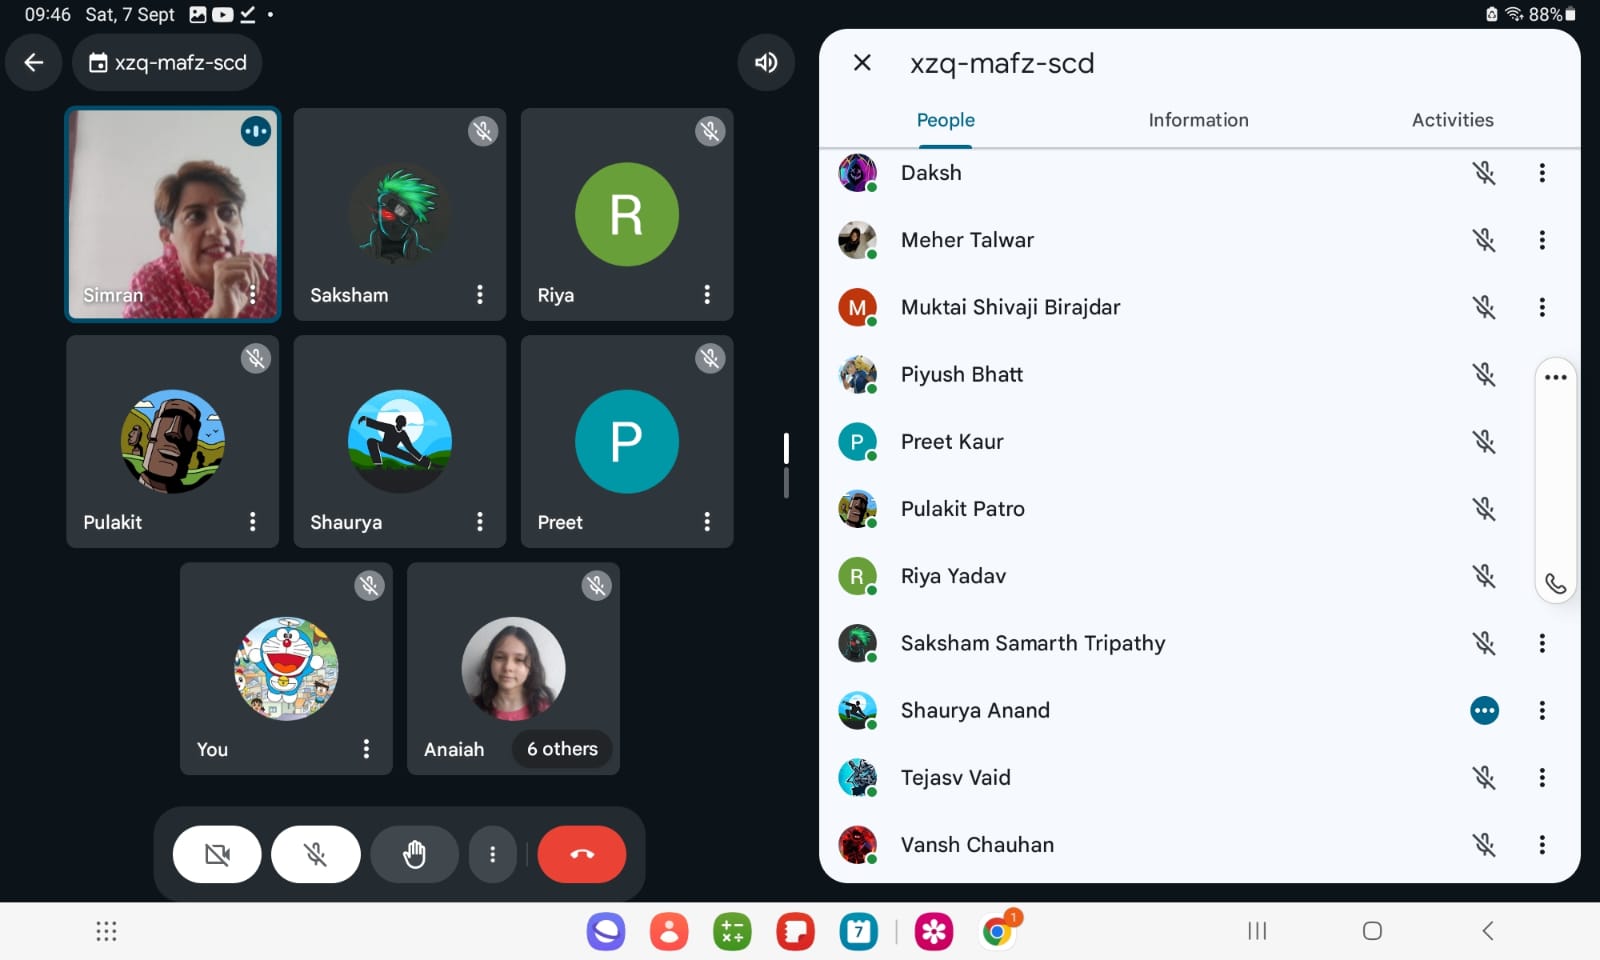Open options menu on Saksham's tile
The height and width of the screenshot is (960, 1600).
(480, 294)
